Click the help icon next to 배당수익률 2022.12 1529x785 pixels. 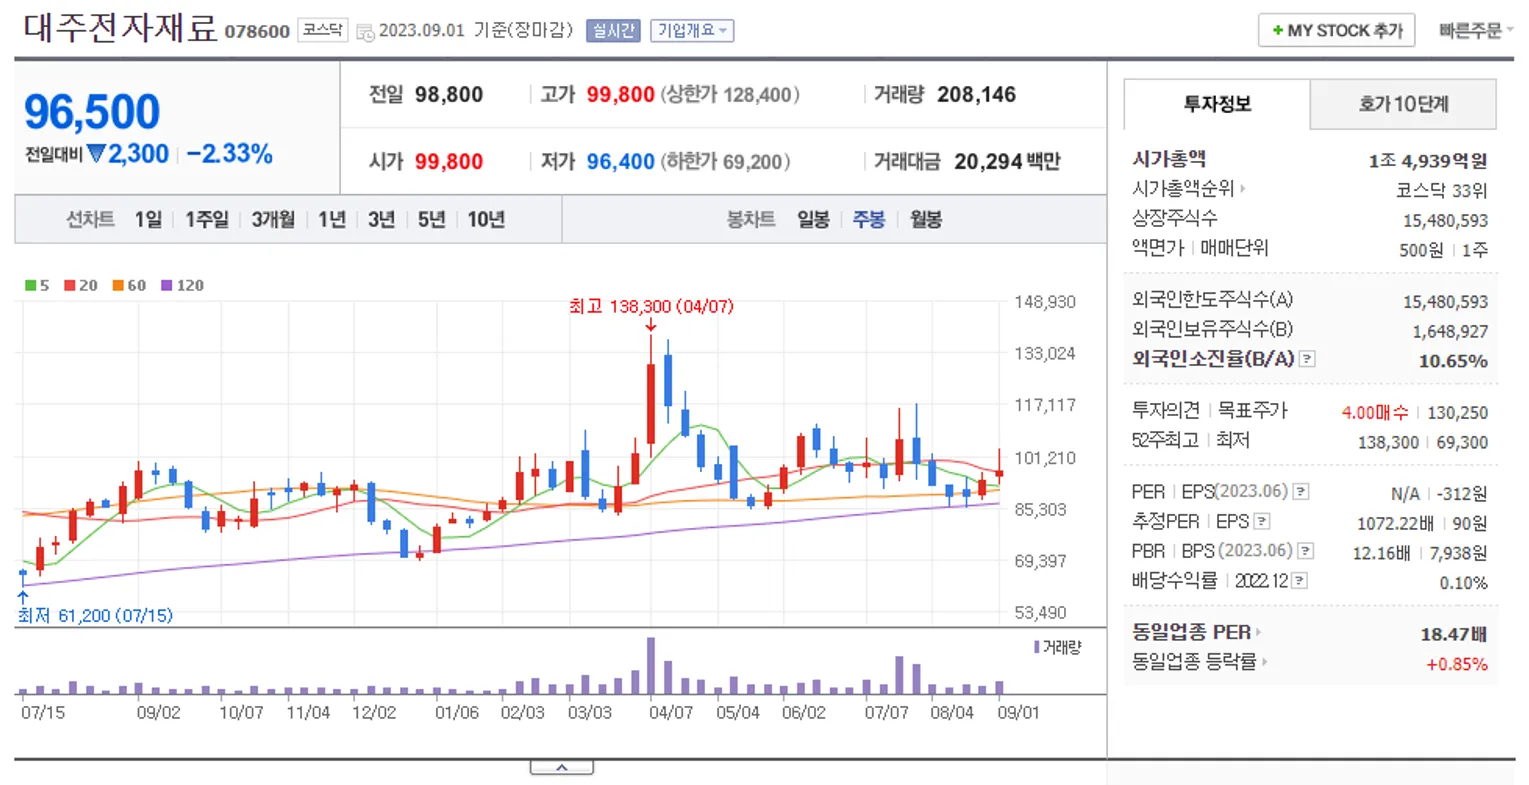point(1299,581)
